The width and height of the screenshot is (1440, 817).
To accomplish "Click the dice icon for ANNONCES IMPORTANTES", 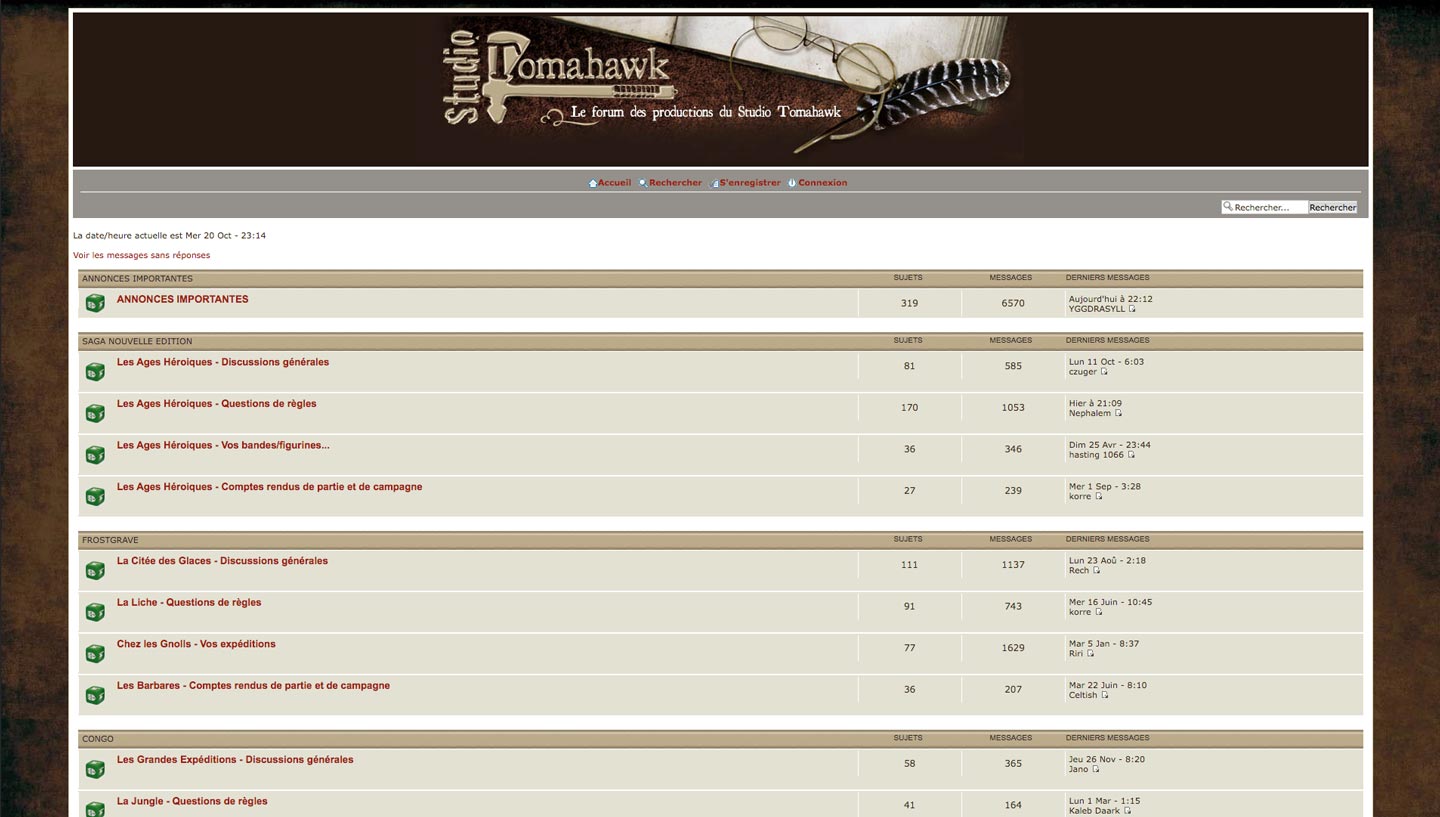I will 95,303.
